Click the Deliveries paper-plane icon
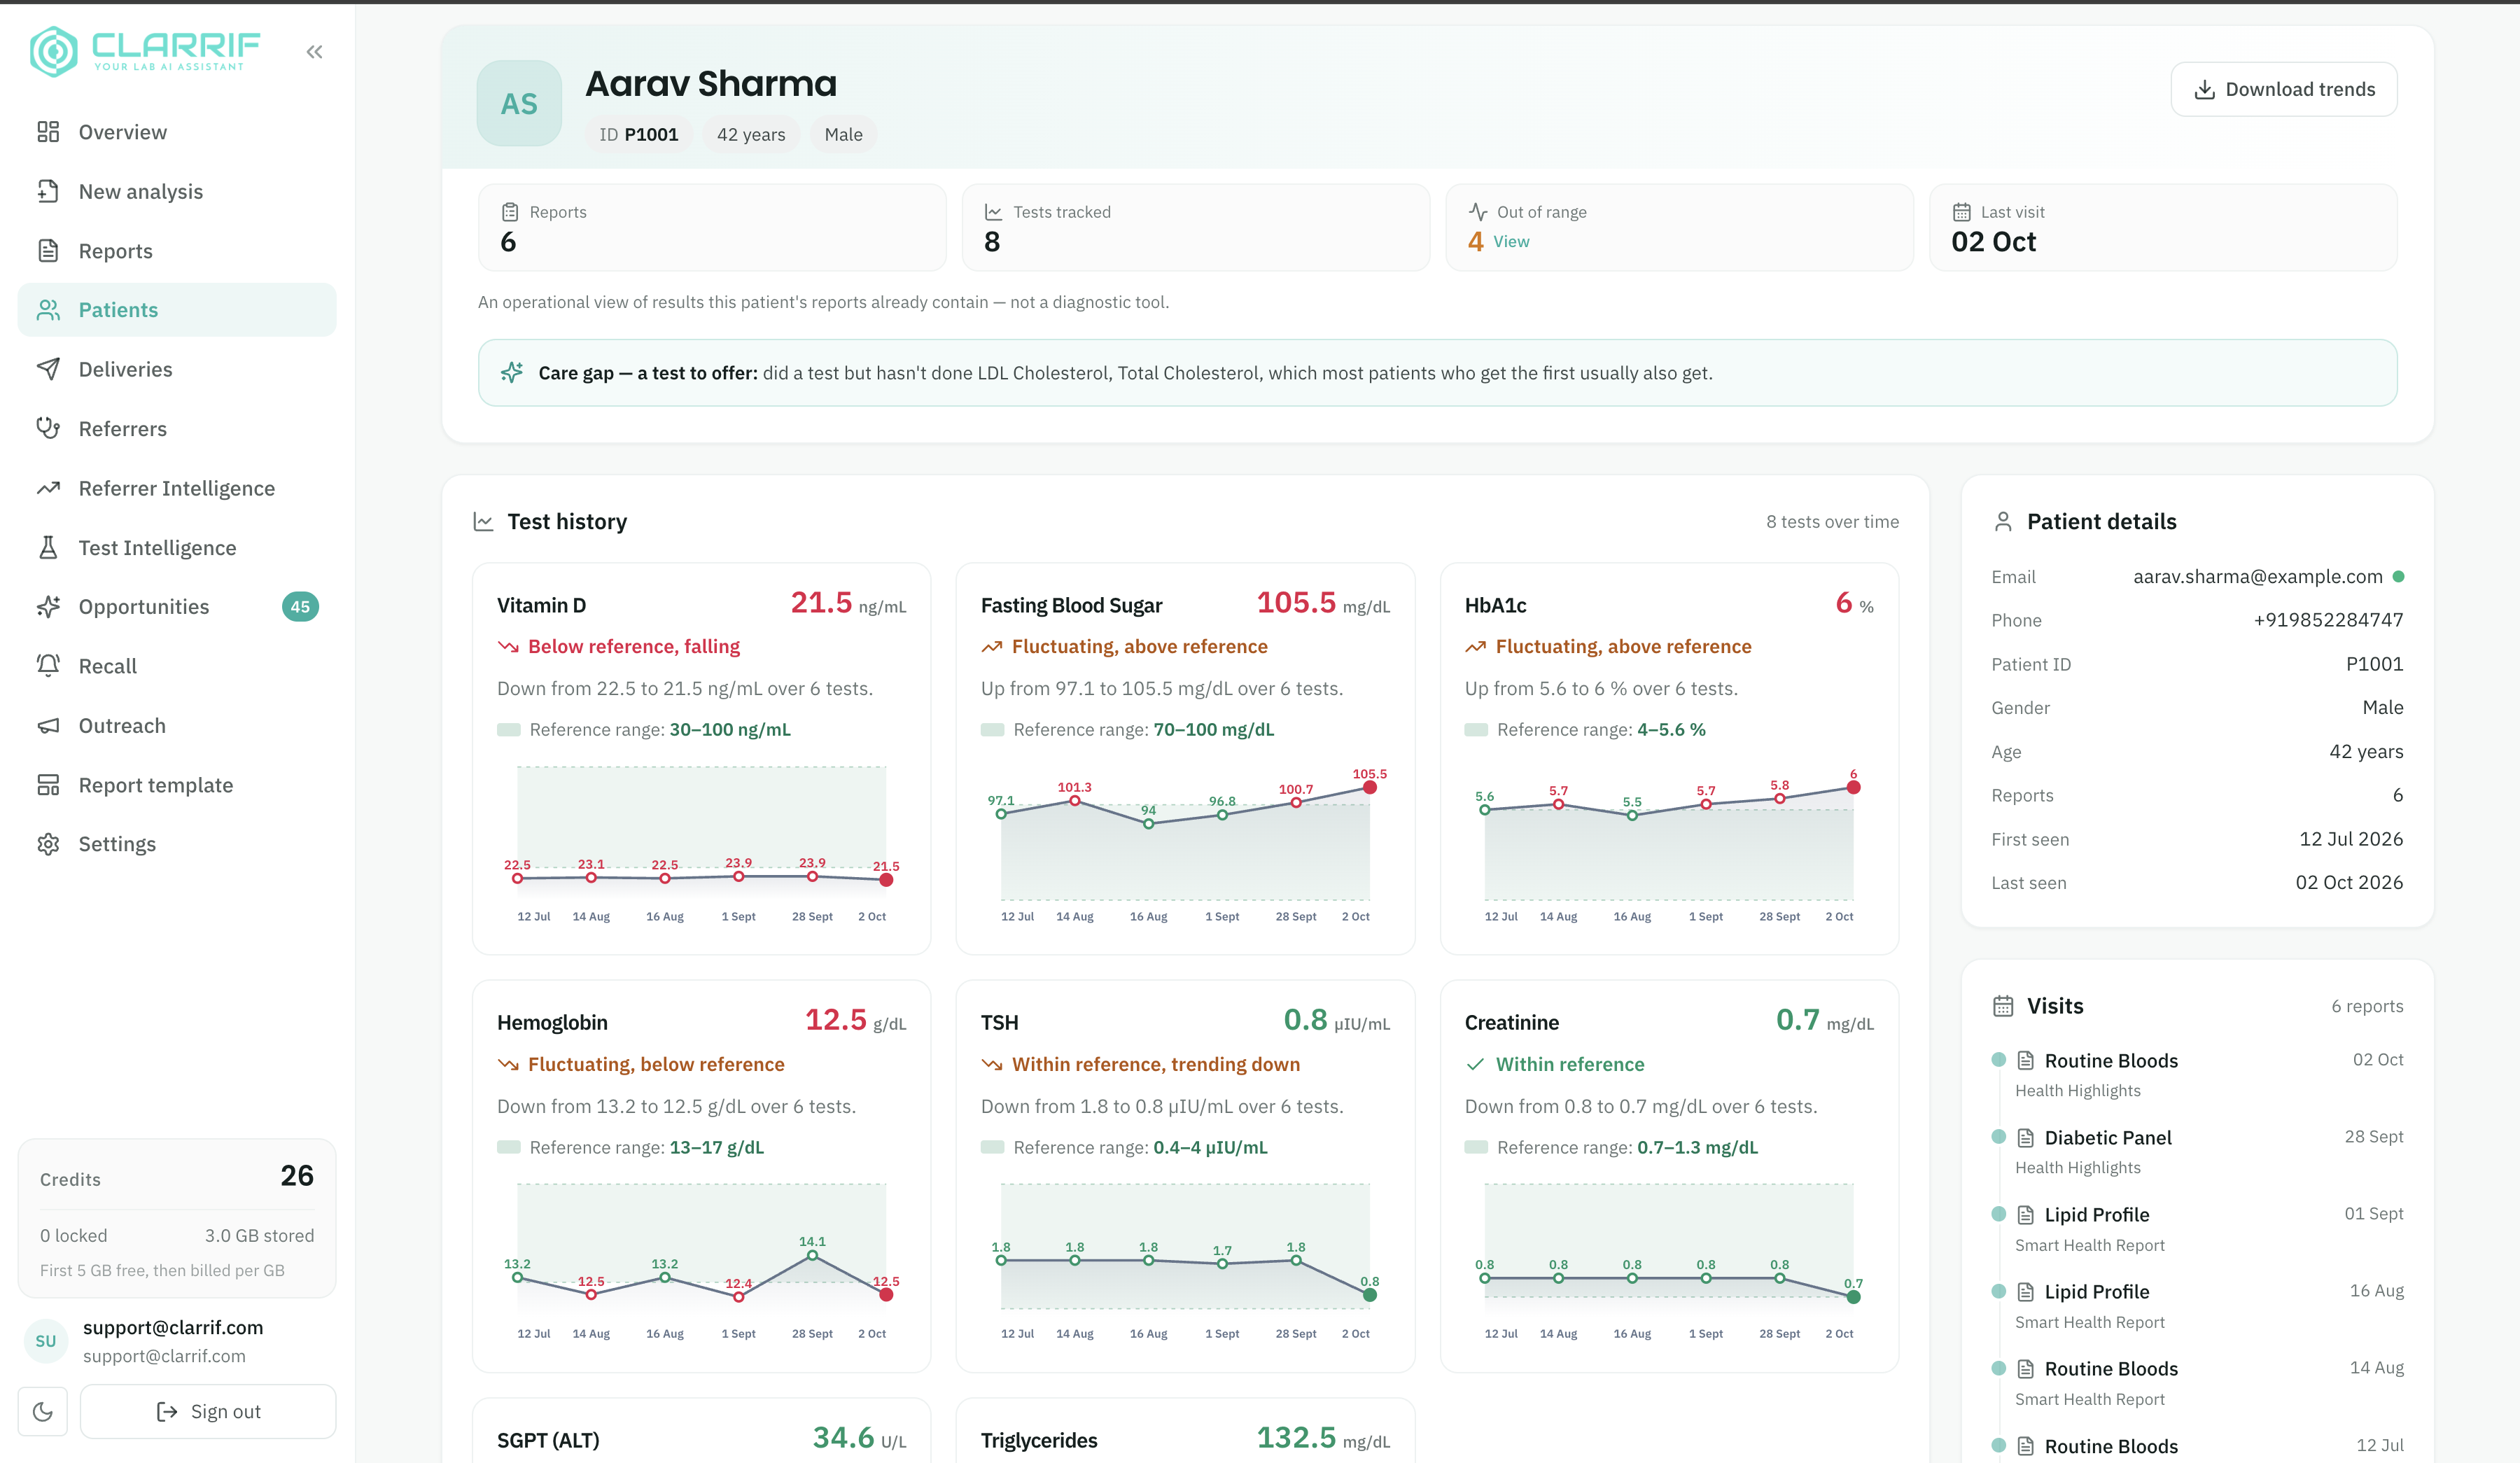This screenshot has width=2520, height=1463. [x=48, y=369]
